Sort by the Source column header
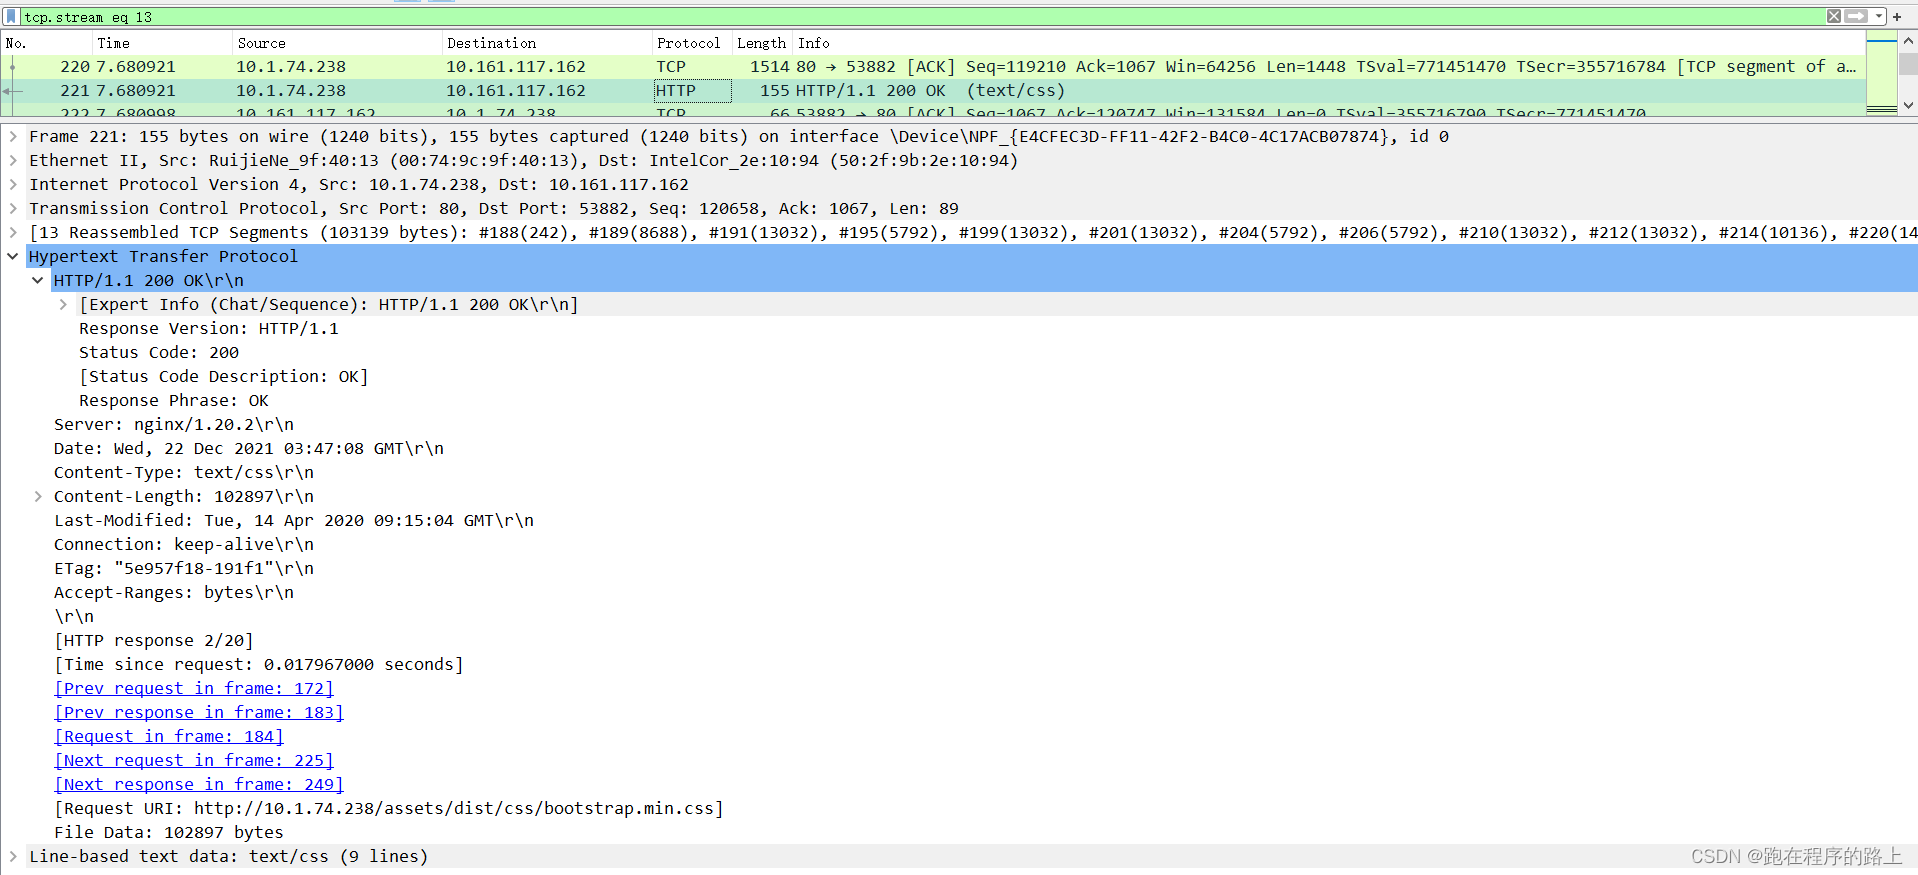The image size is (1918, 875). click(336, 43)
